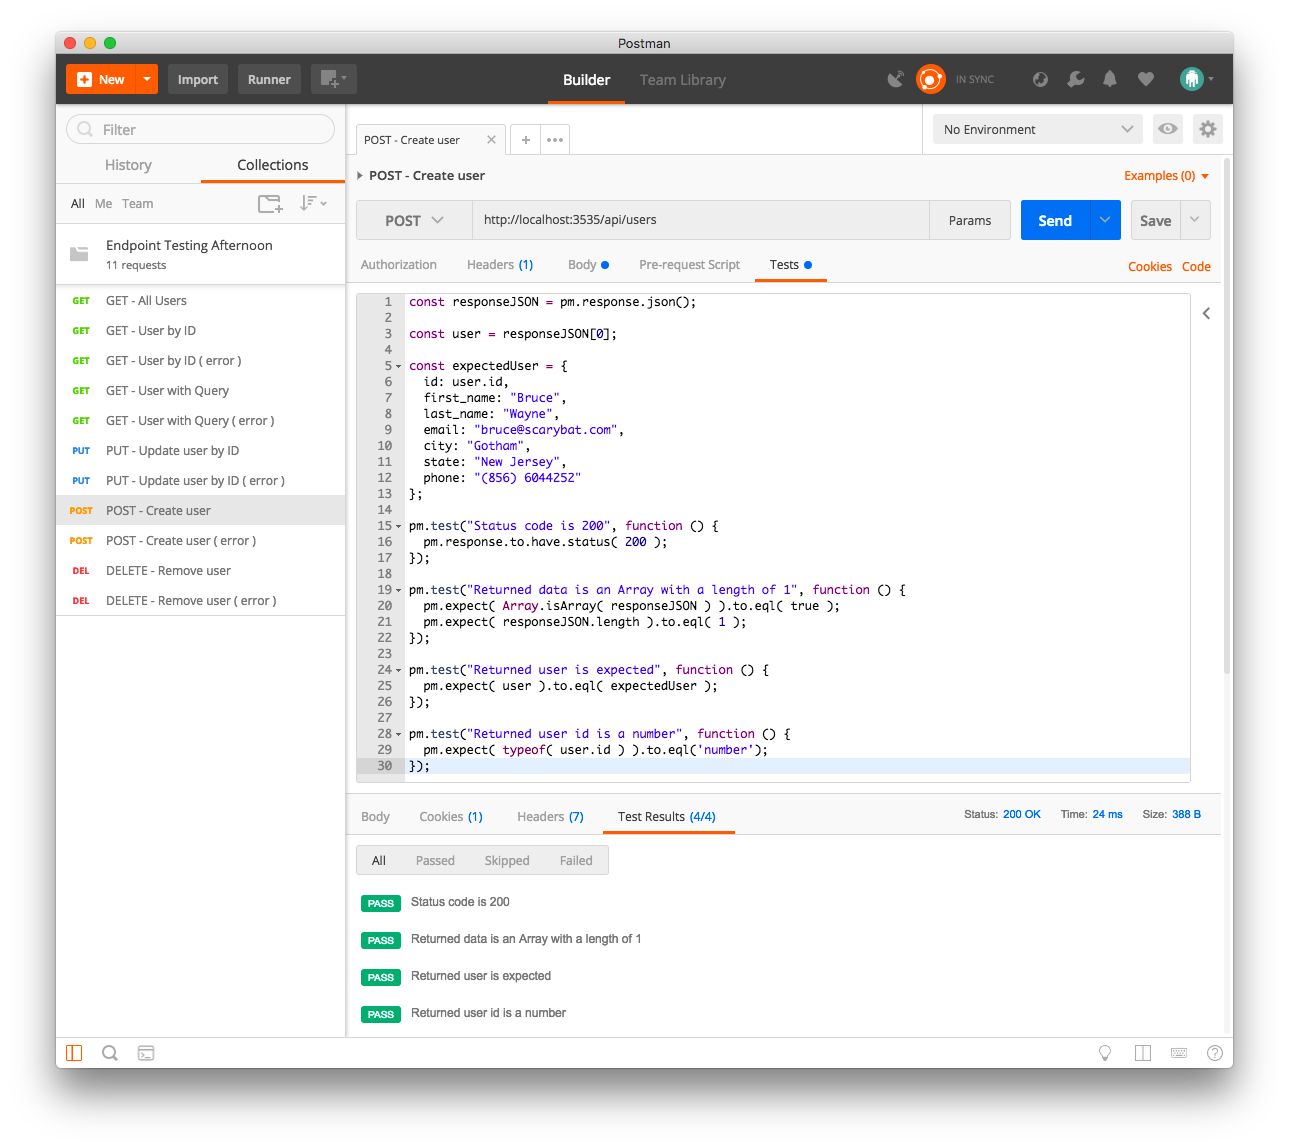Open collection sort options icon

[313, 203]
